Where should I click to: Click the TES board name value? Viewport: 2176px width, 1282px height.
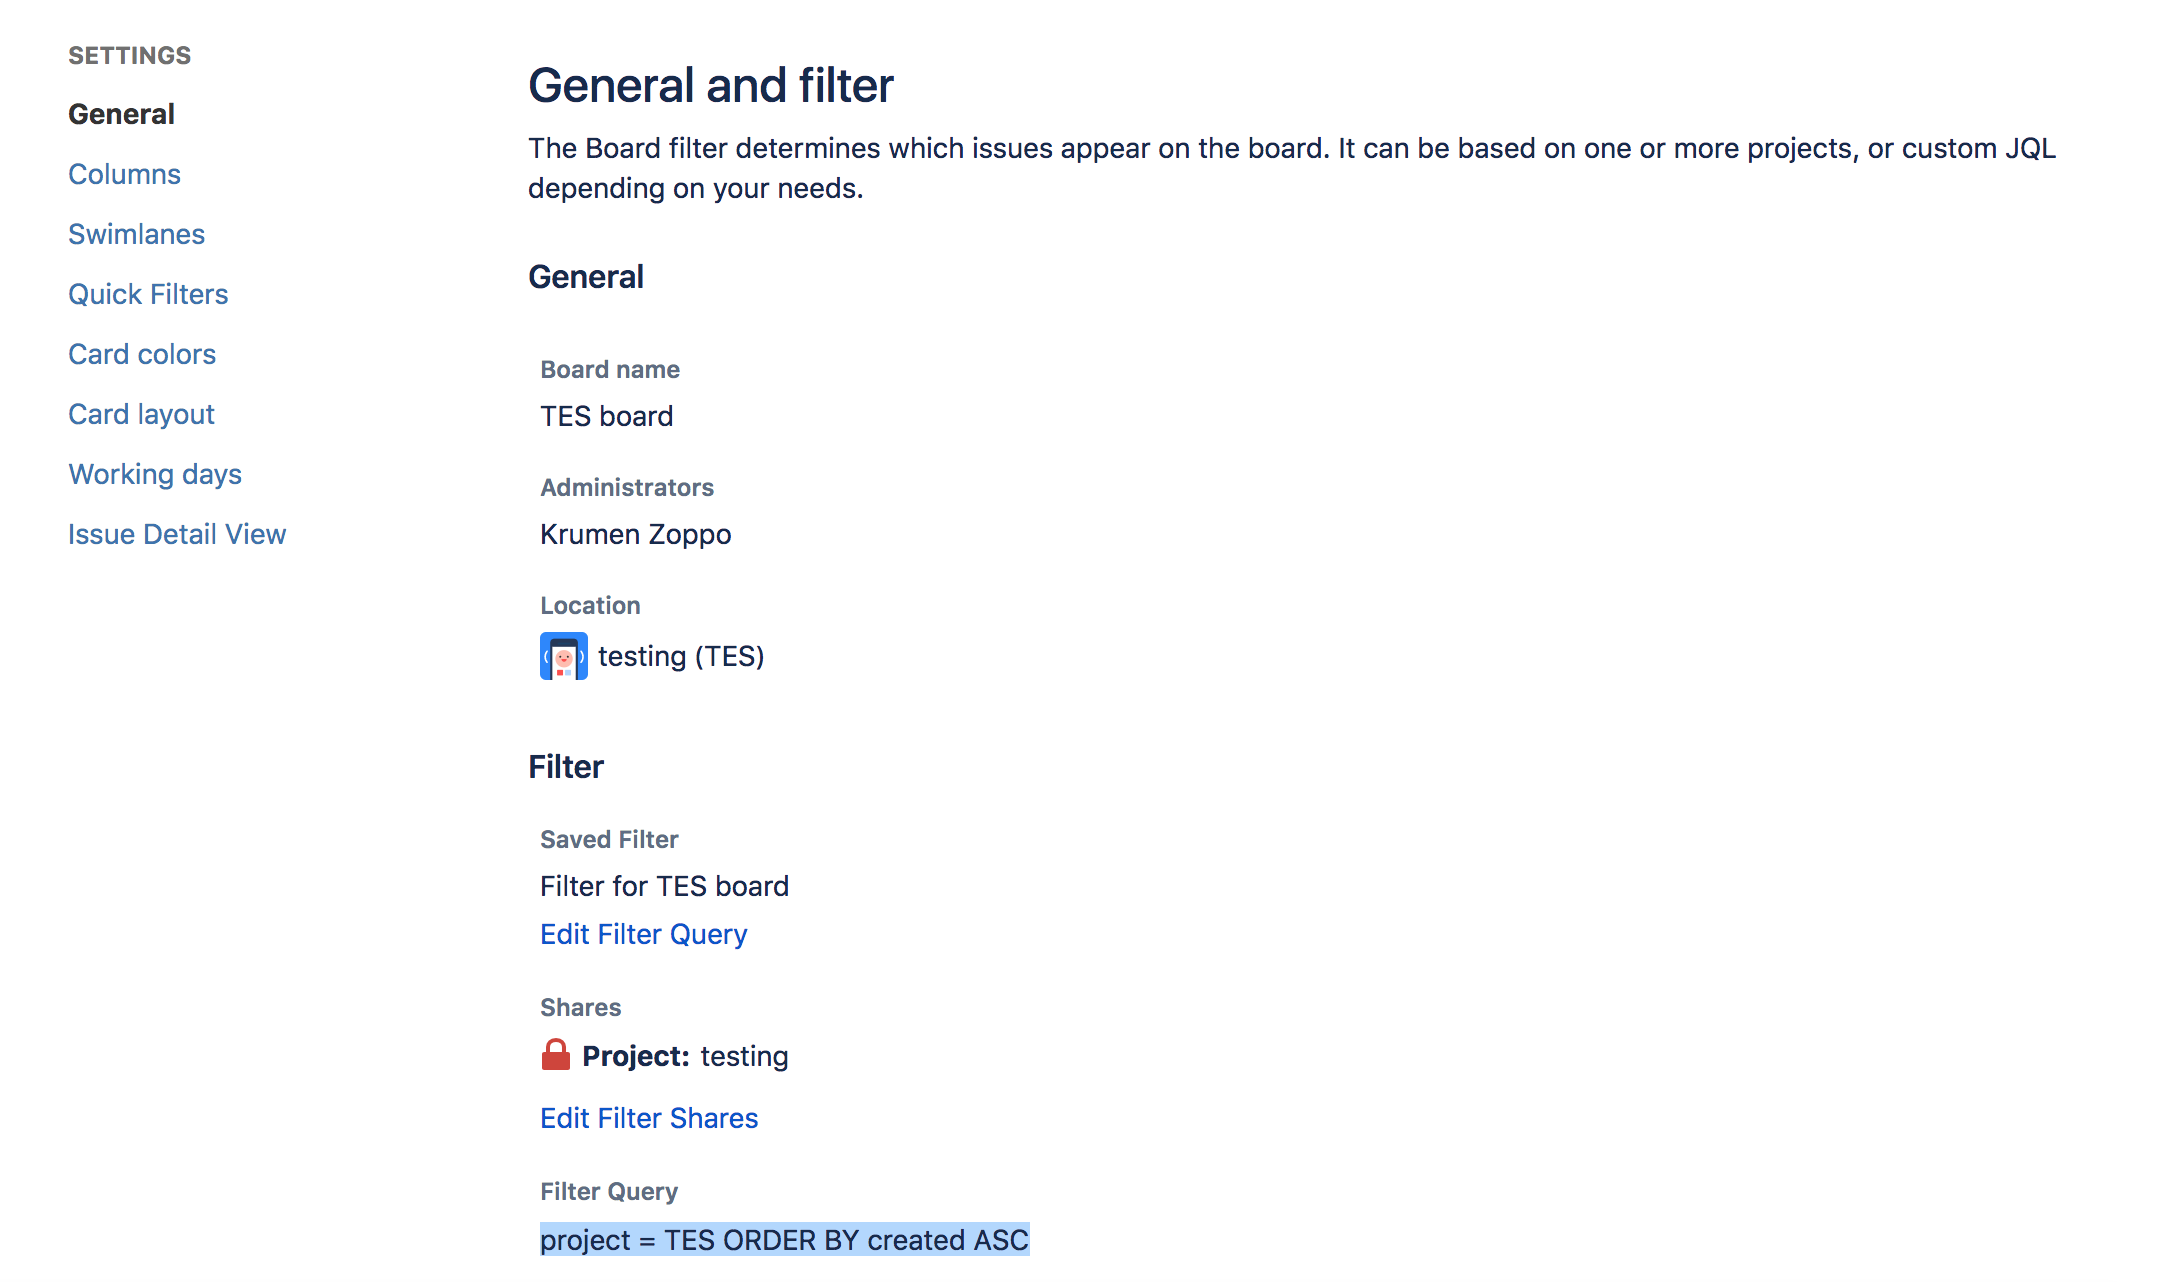click(x=605, y=416)
